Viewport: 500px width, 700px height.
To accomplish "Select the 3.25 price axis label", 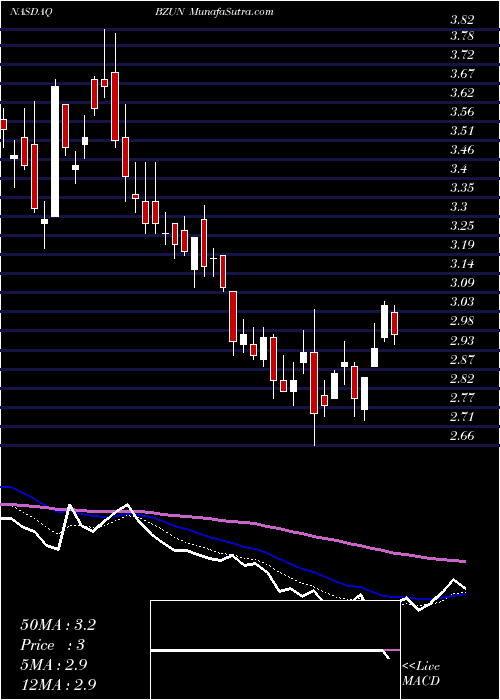I will point(462,225).
